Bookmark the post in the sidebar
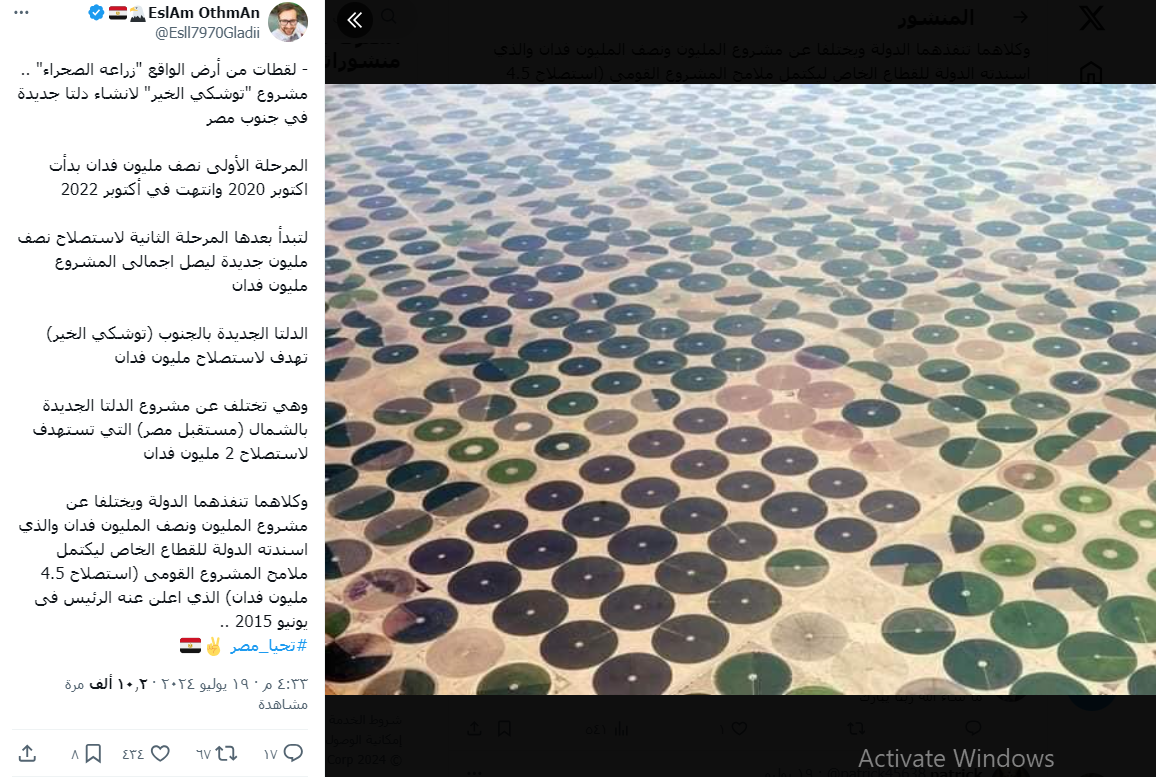 (x=93, y=753)
